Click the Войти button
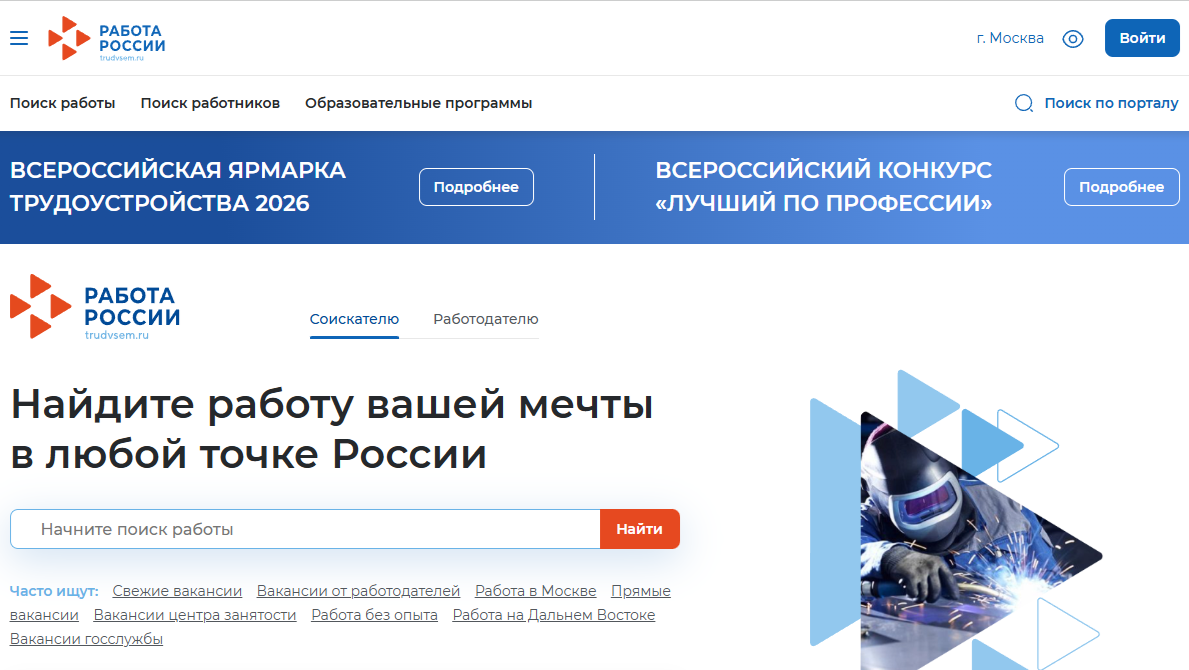 point(1142,38)
